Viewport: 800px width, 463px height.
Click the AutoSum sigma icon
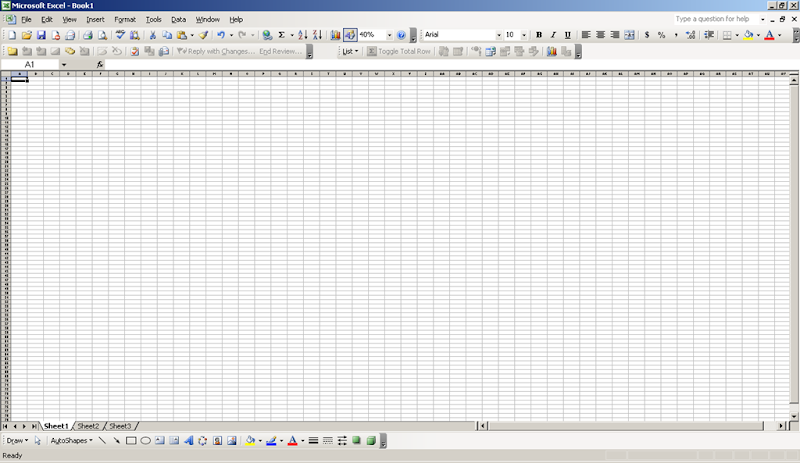point(281,35)
